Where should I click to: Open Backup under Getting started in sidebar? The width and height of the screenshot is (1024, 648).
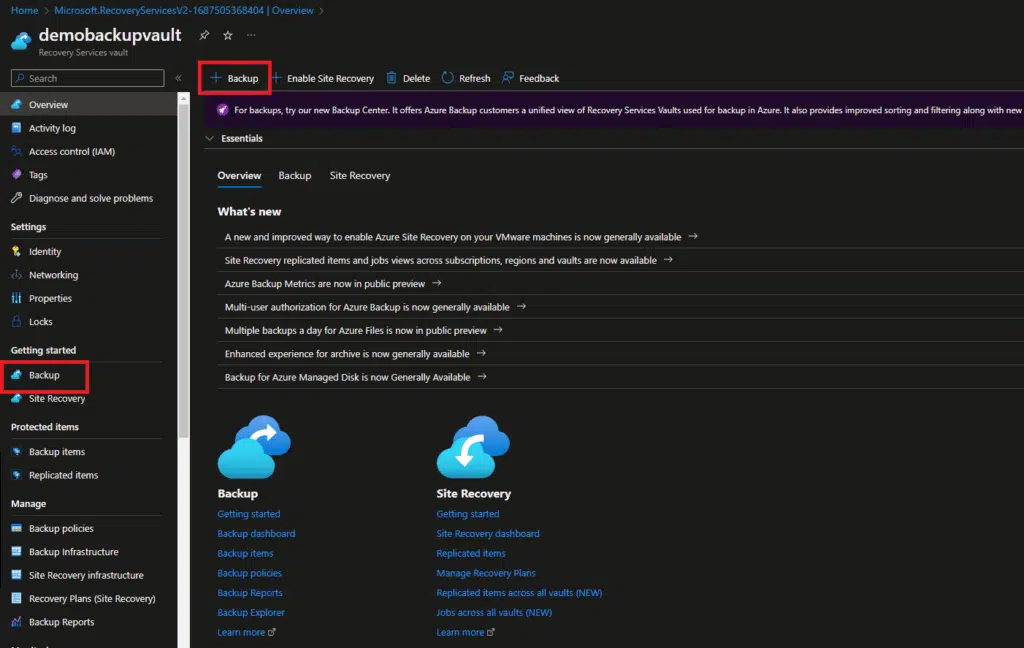[x=44, y=375]
